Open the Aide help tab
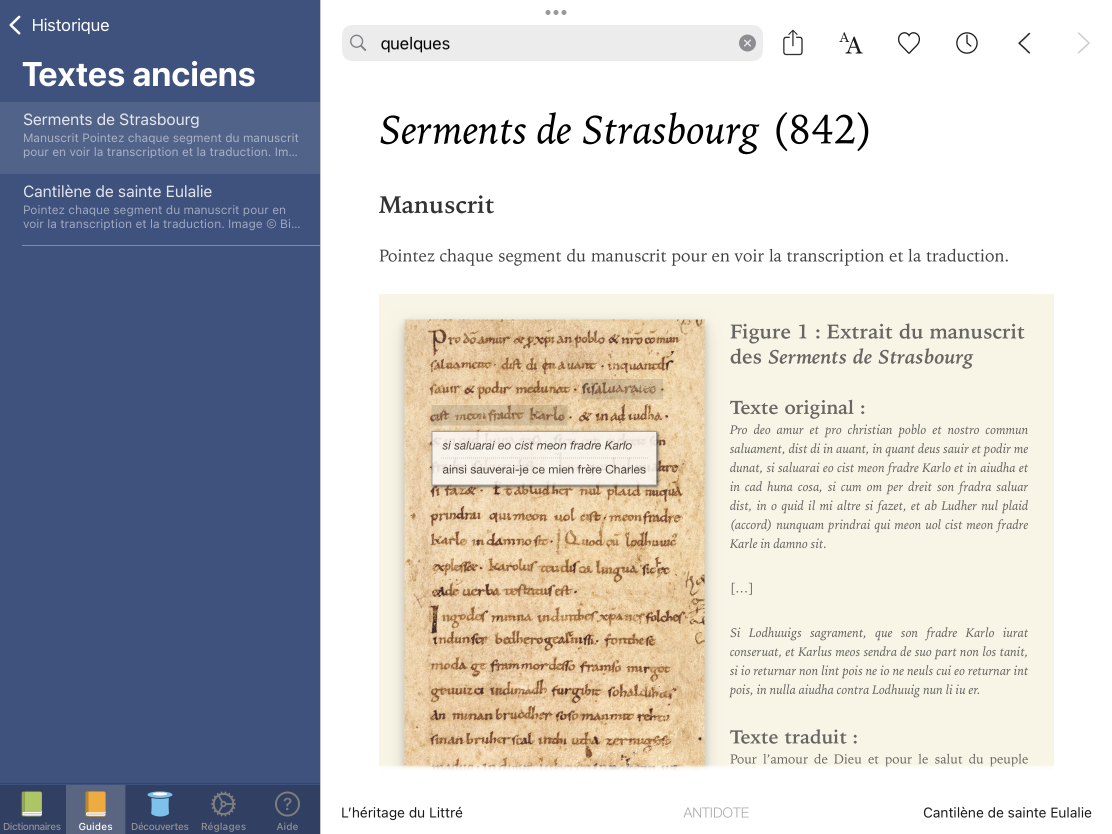Viewport: 1112px width, 834px height. (287, 810)
